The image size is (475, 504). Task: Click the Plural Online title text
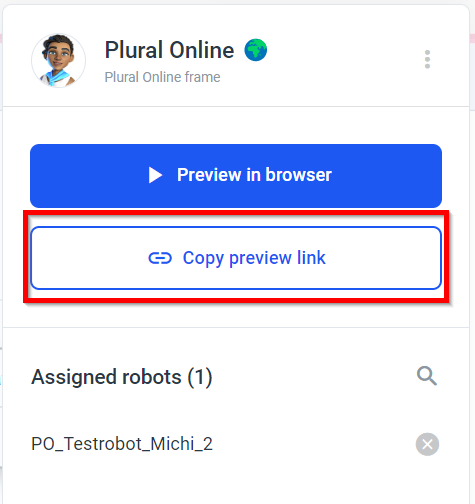[169, 50]
